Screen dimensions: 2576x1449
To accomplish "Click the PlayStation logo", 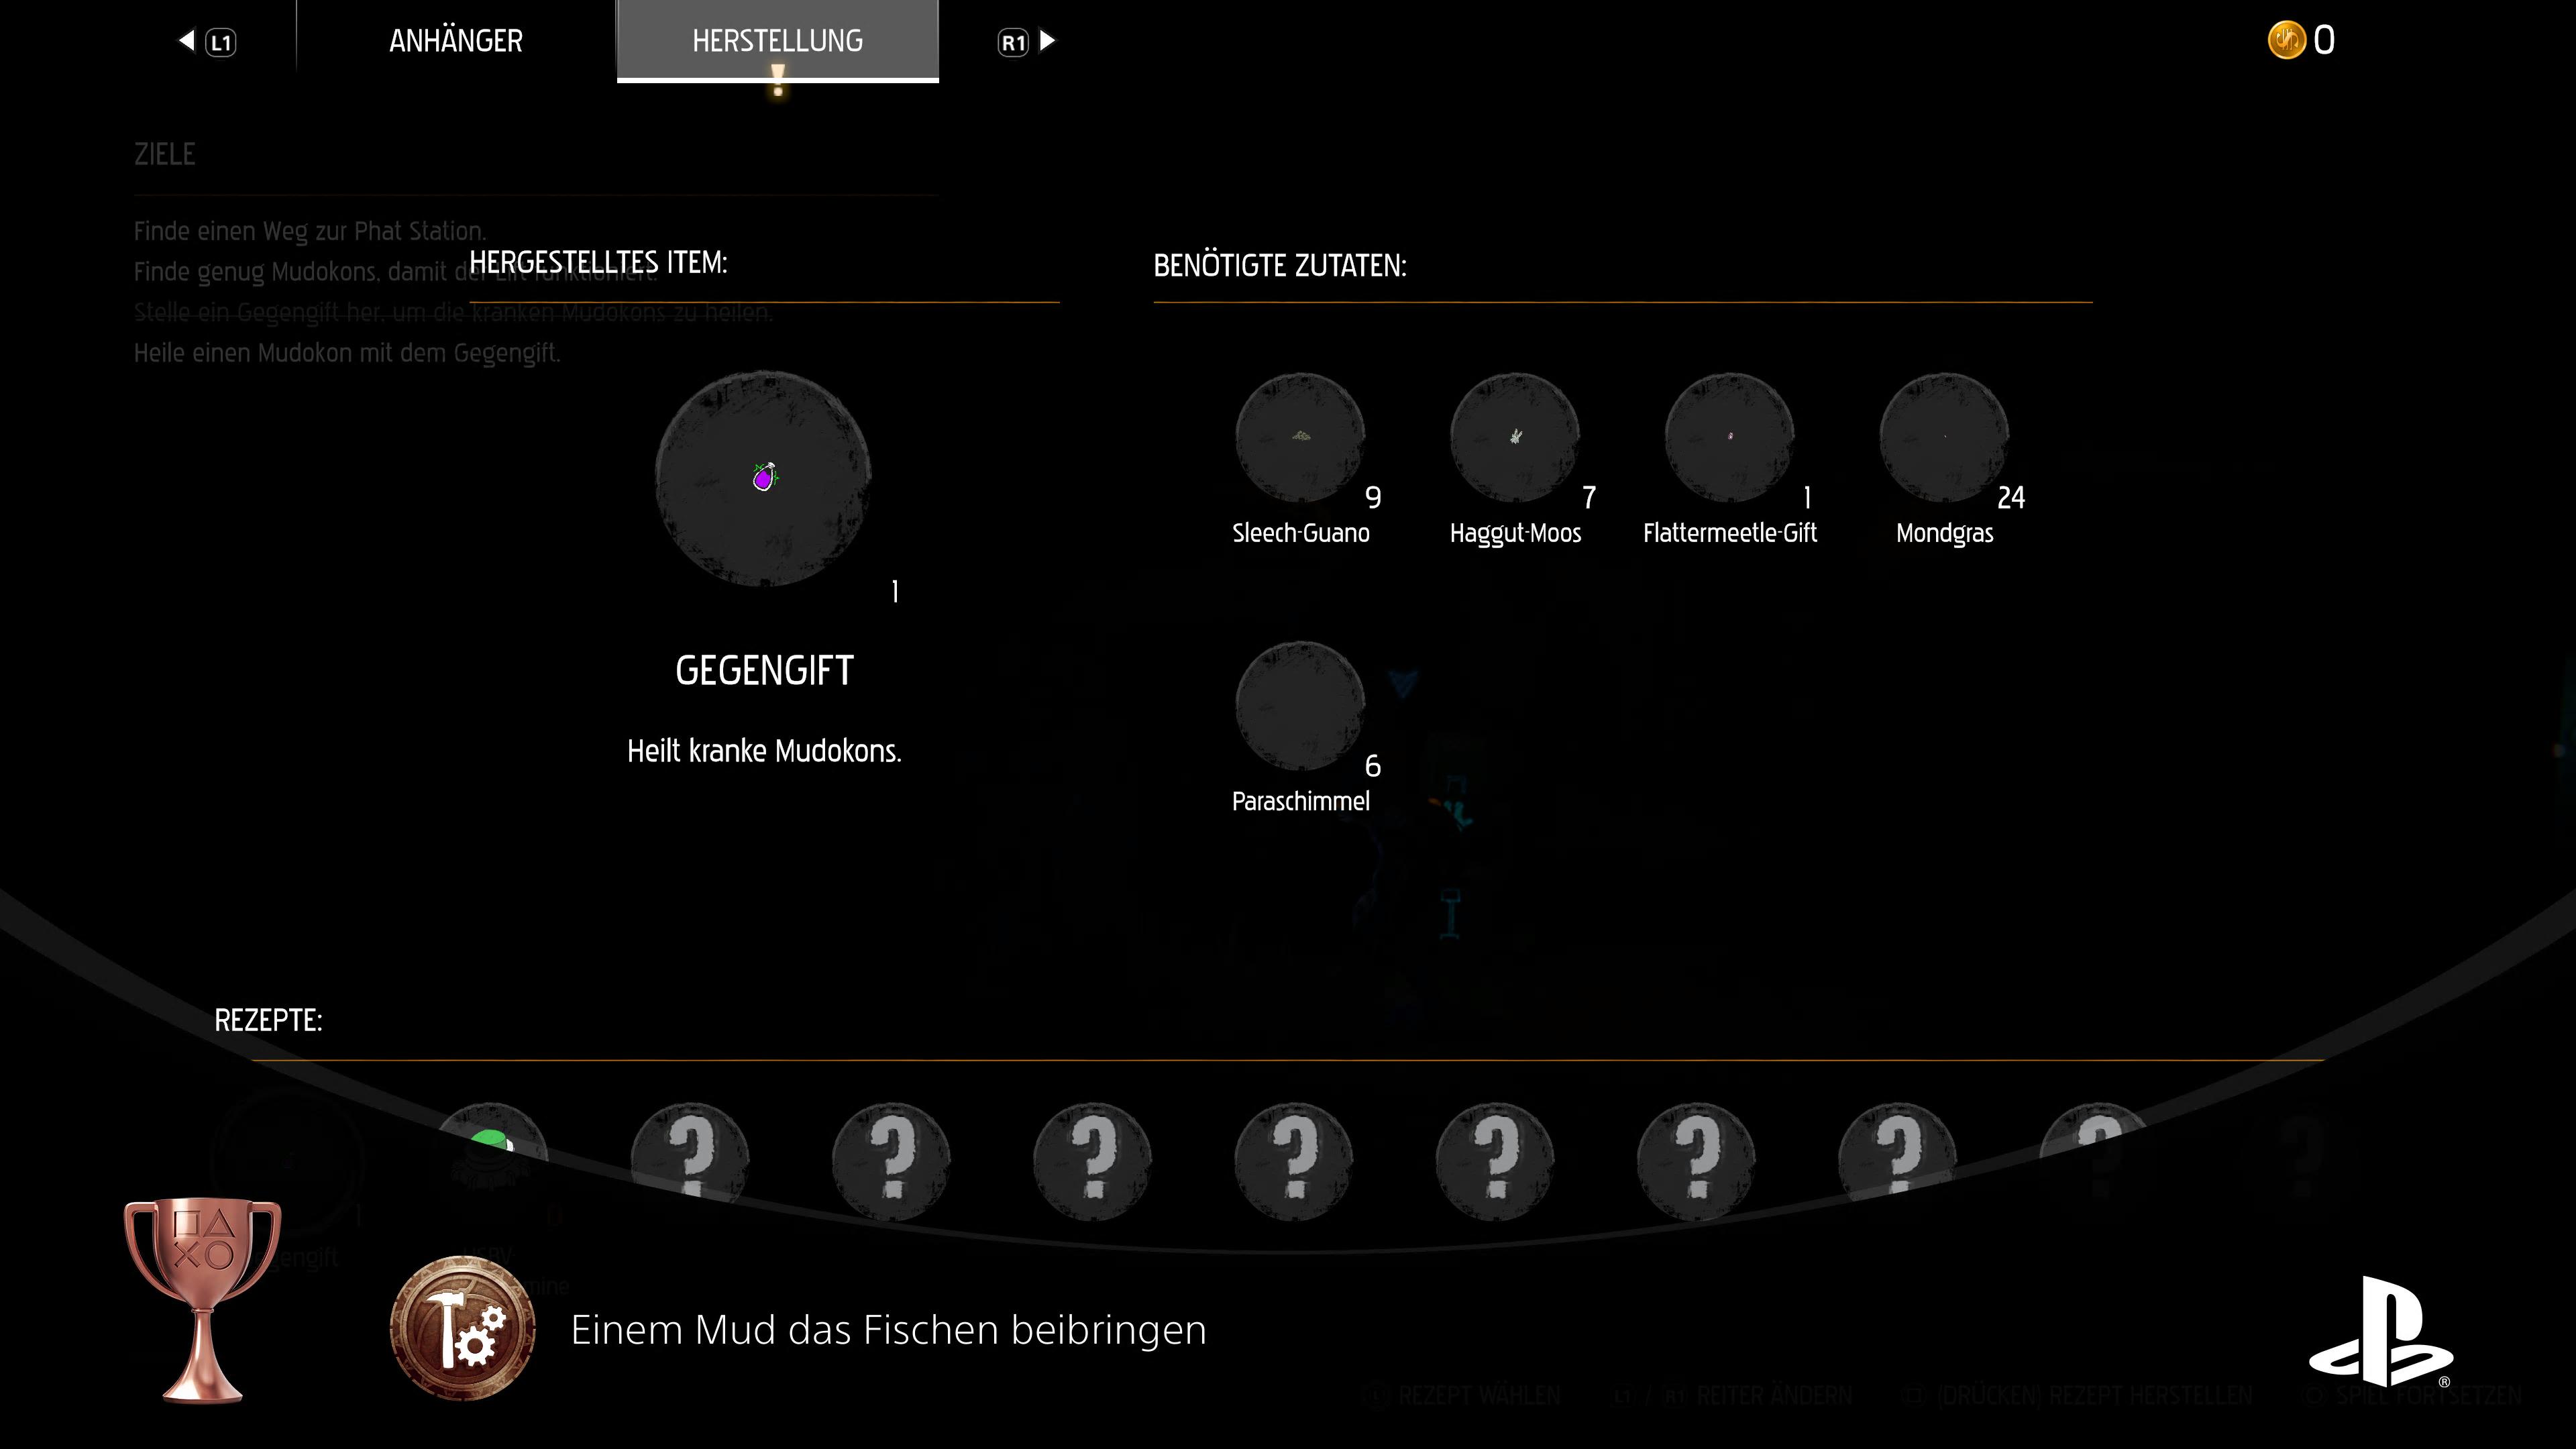I will [2380, 1332].
